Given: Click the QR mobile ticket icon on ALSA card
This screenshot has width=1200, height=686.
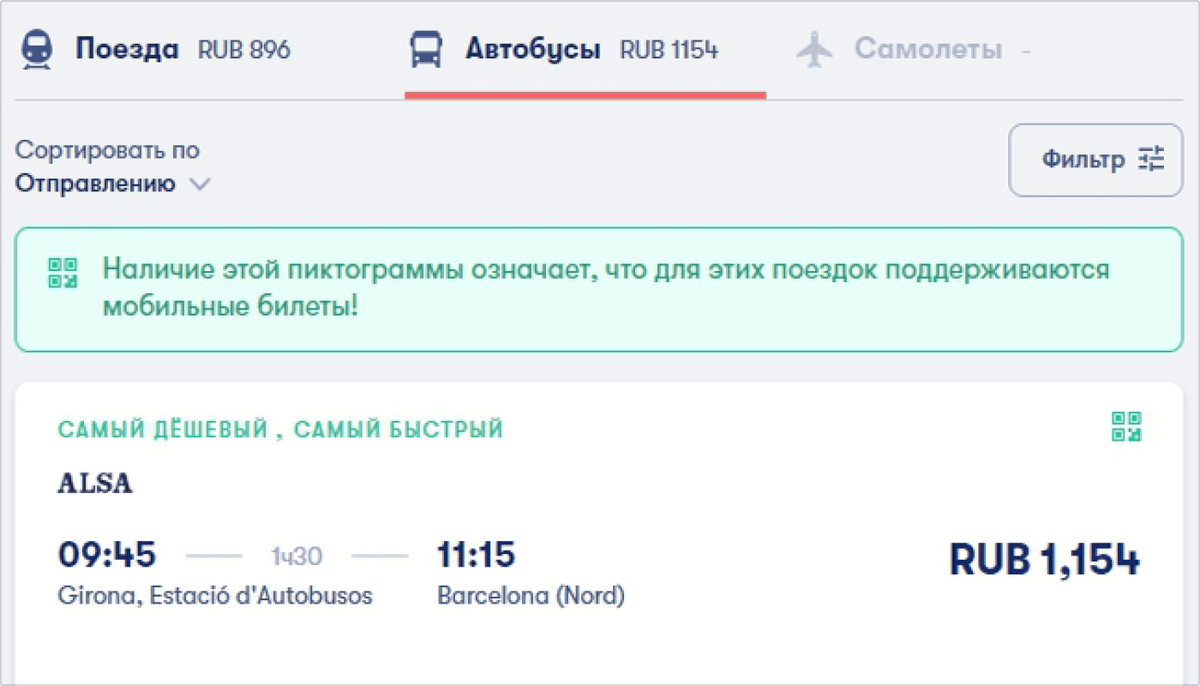Looking at the screenshot, I should click(x=1127, y=426).
